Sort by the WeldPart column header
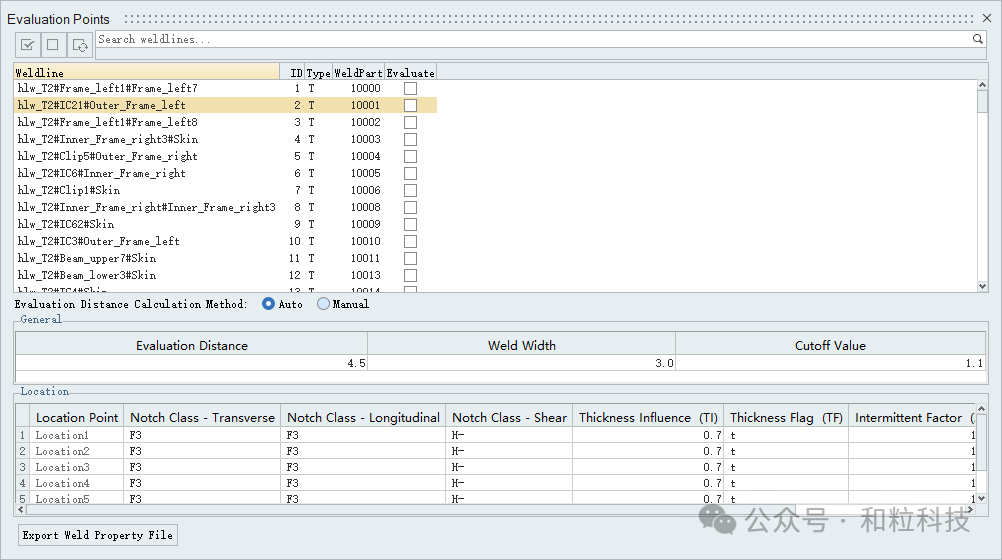 (358, 73)
